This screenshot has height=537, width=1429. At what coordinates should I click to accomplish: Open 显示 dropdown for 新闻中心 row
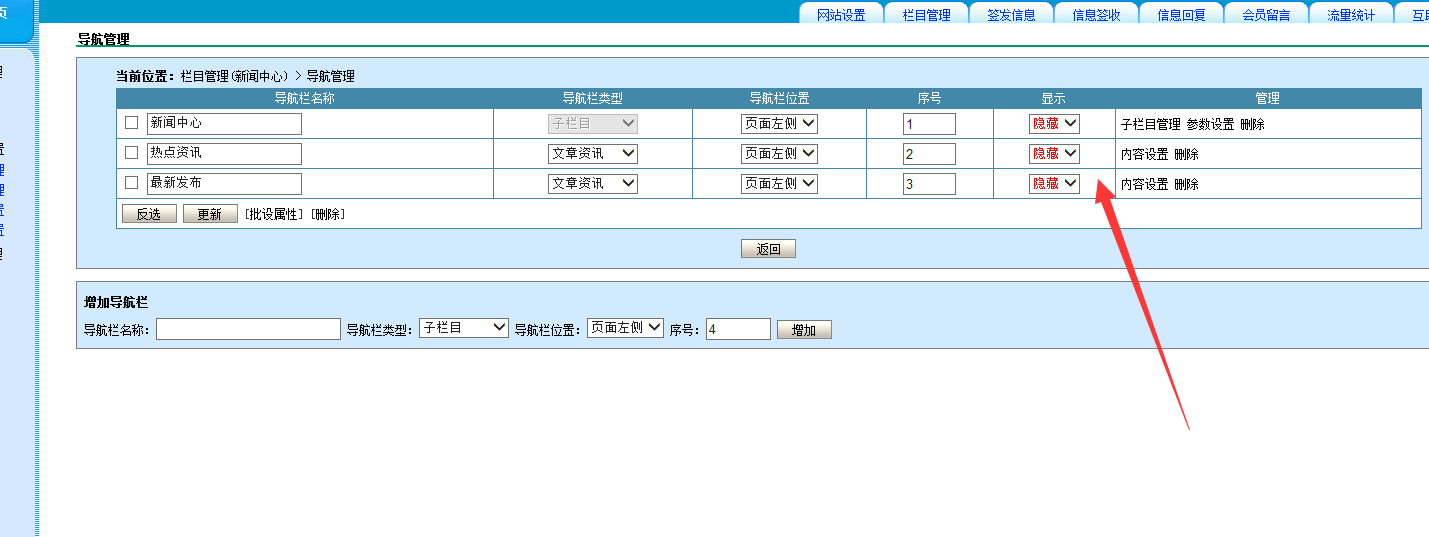pos(1054,124)
